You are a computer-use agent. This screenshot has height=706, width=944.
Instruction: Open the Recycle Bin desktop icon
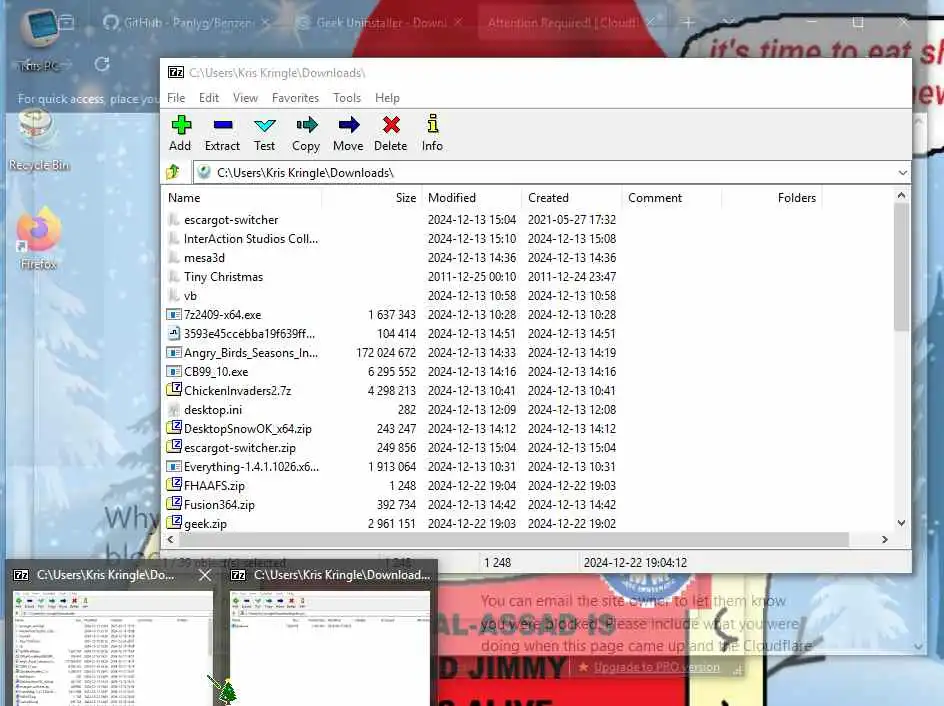37,140
